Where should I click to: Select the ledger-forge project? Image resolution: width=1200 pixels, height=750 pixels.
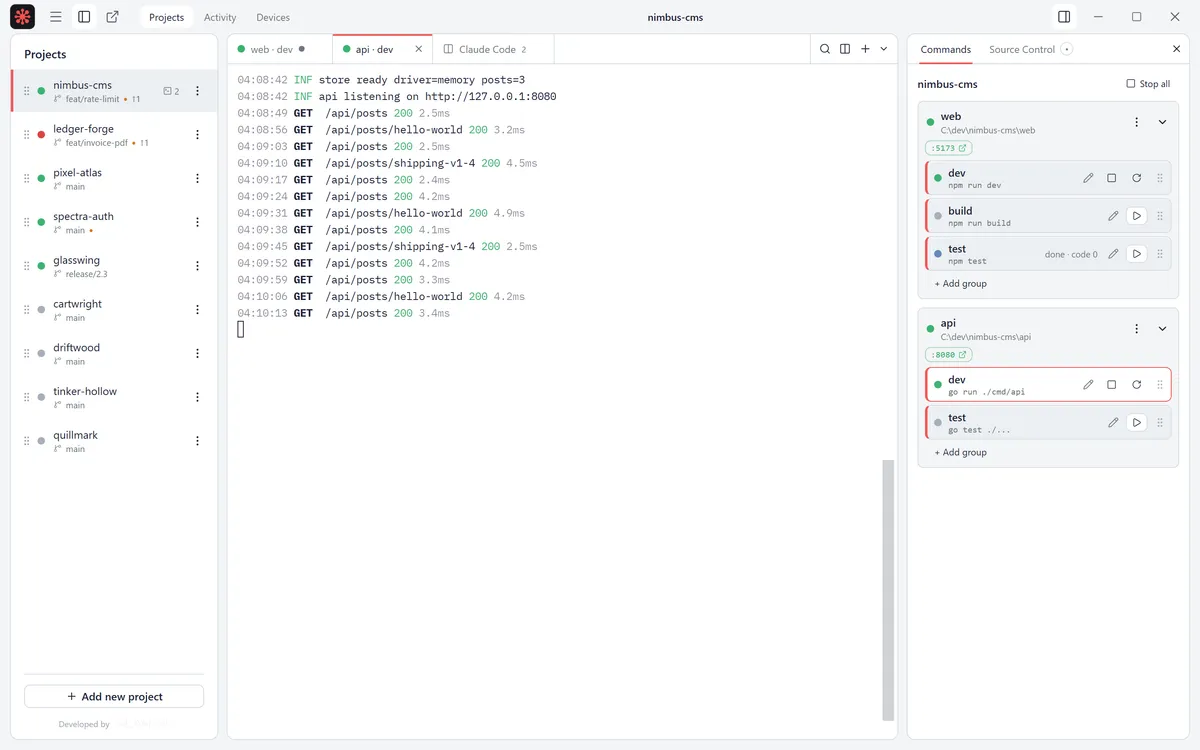114,135
